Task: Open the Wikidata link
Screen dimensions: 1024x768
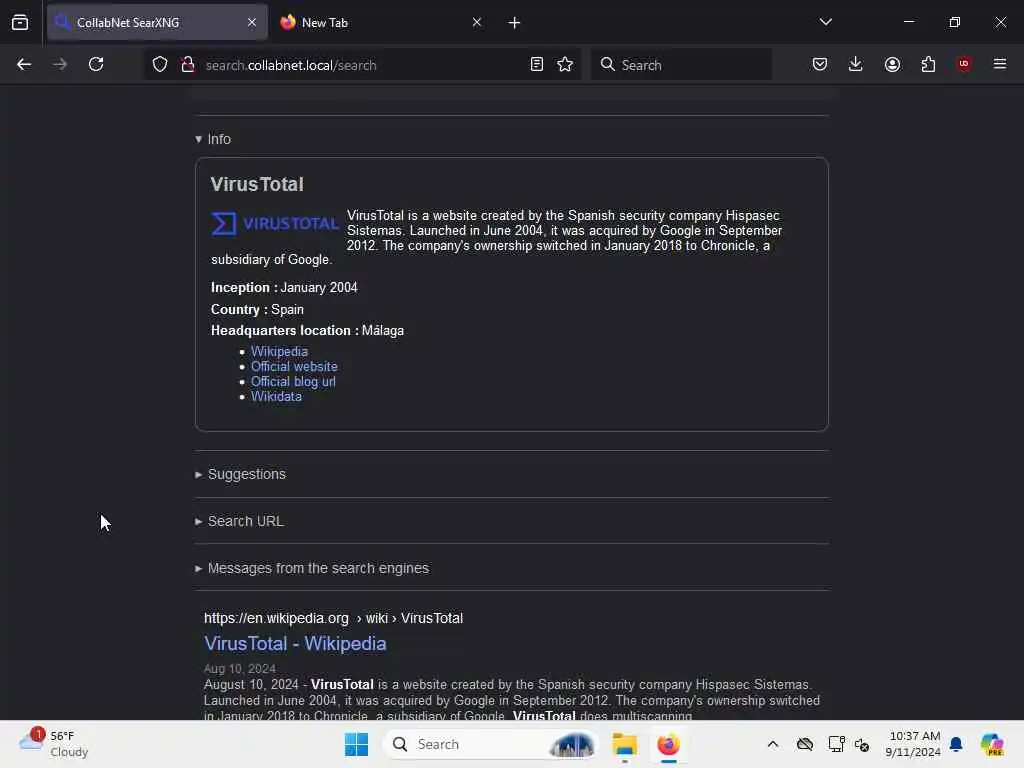Action: click(x=276, y=396)
